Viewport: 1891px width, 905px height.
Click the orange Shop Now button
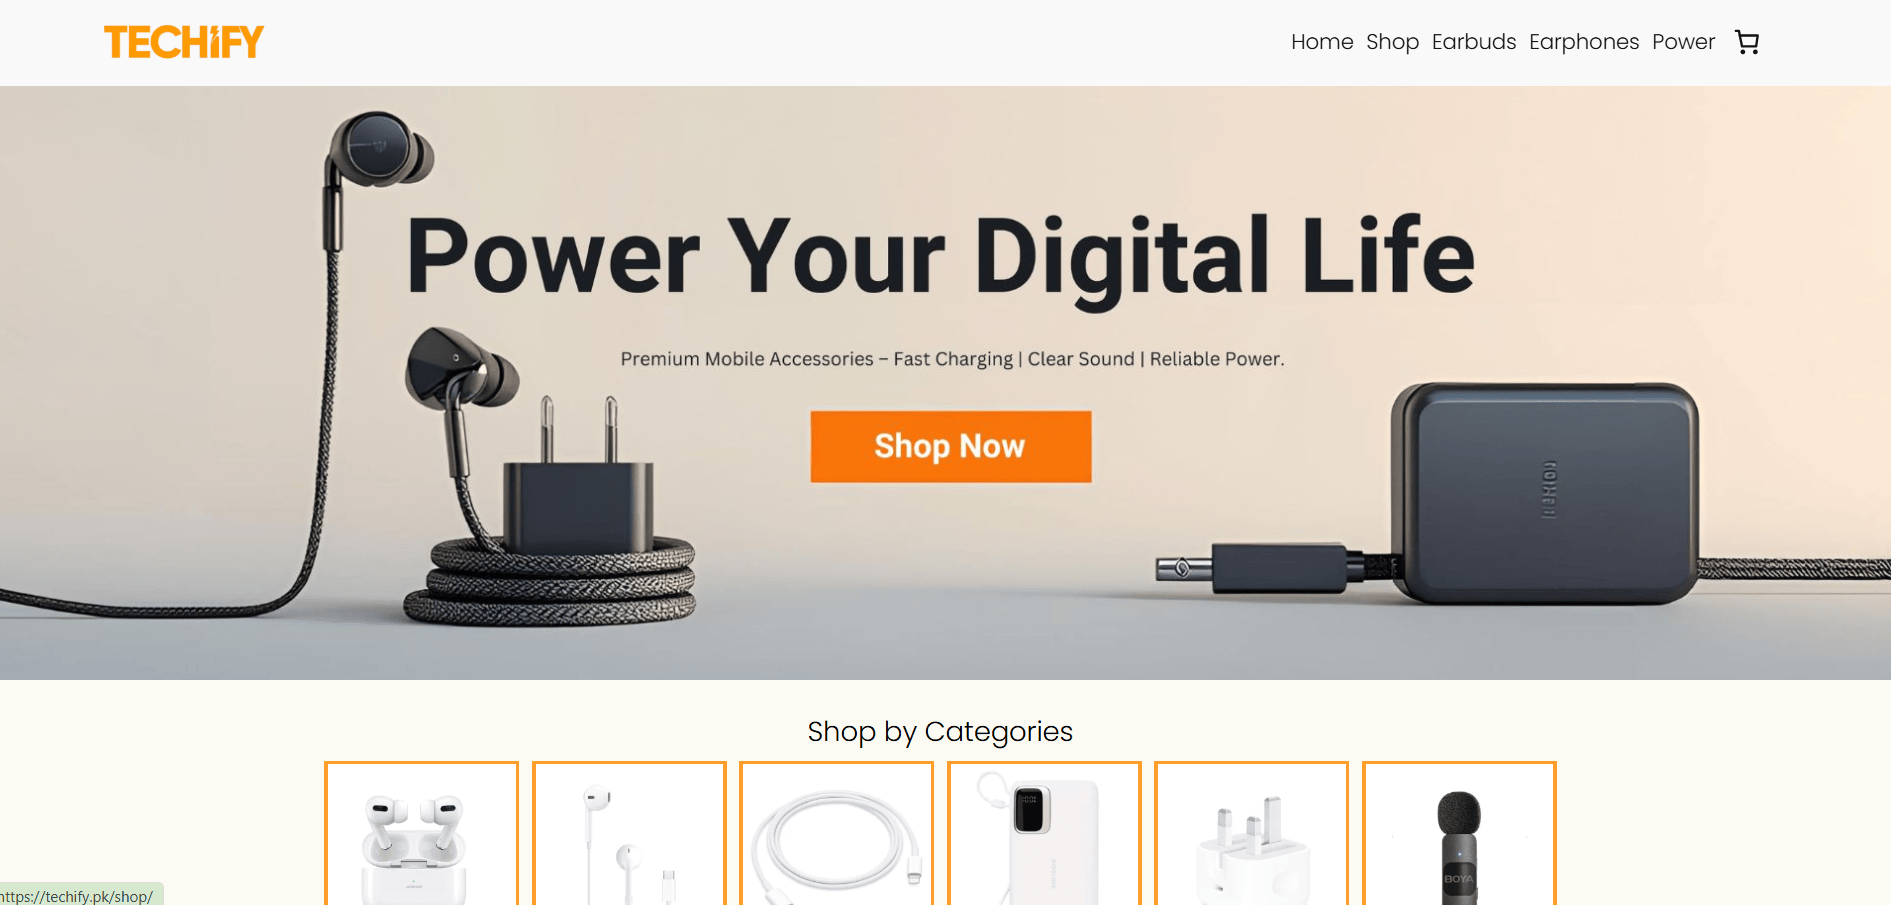pos(950,446)
